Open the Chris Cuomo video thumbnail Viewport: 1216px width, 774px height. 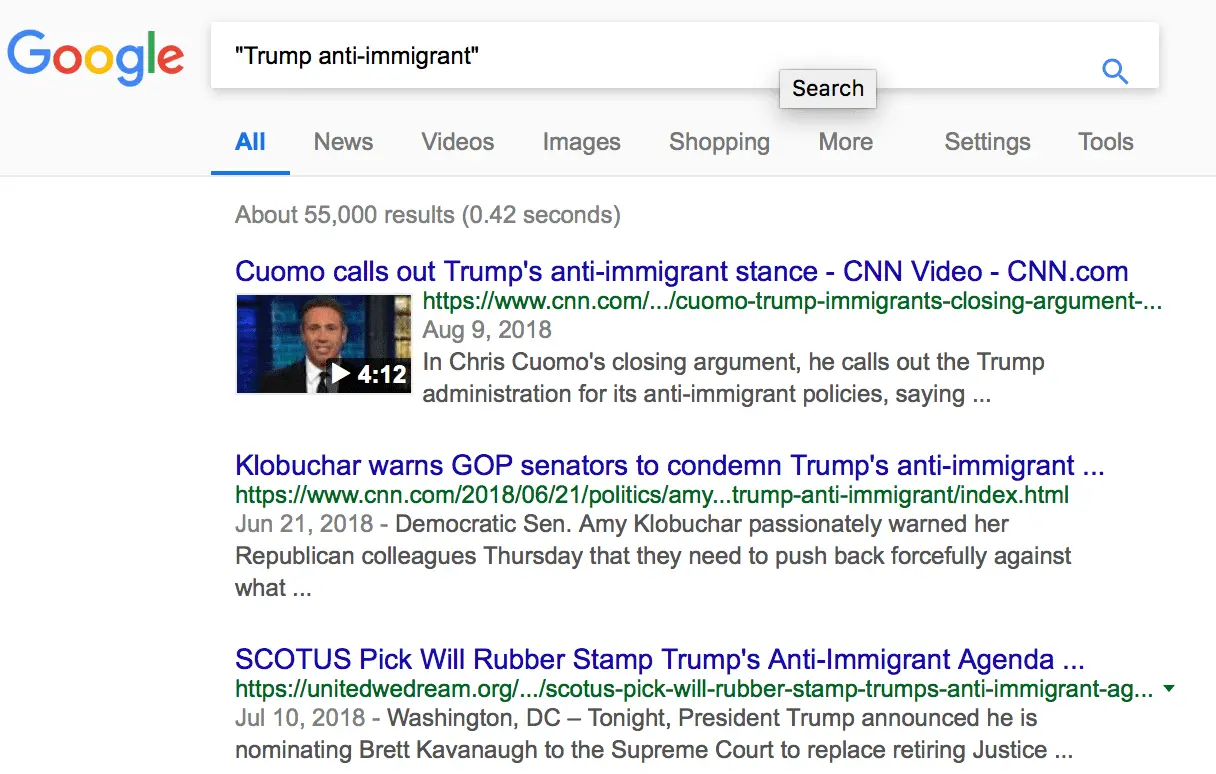pos(323,343)
